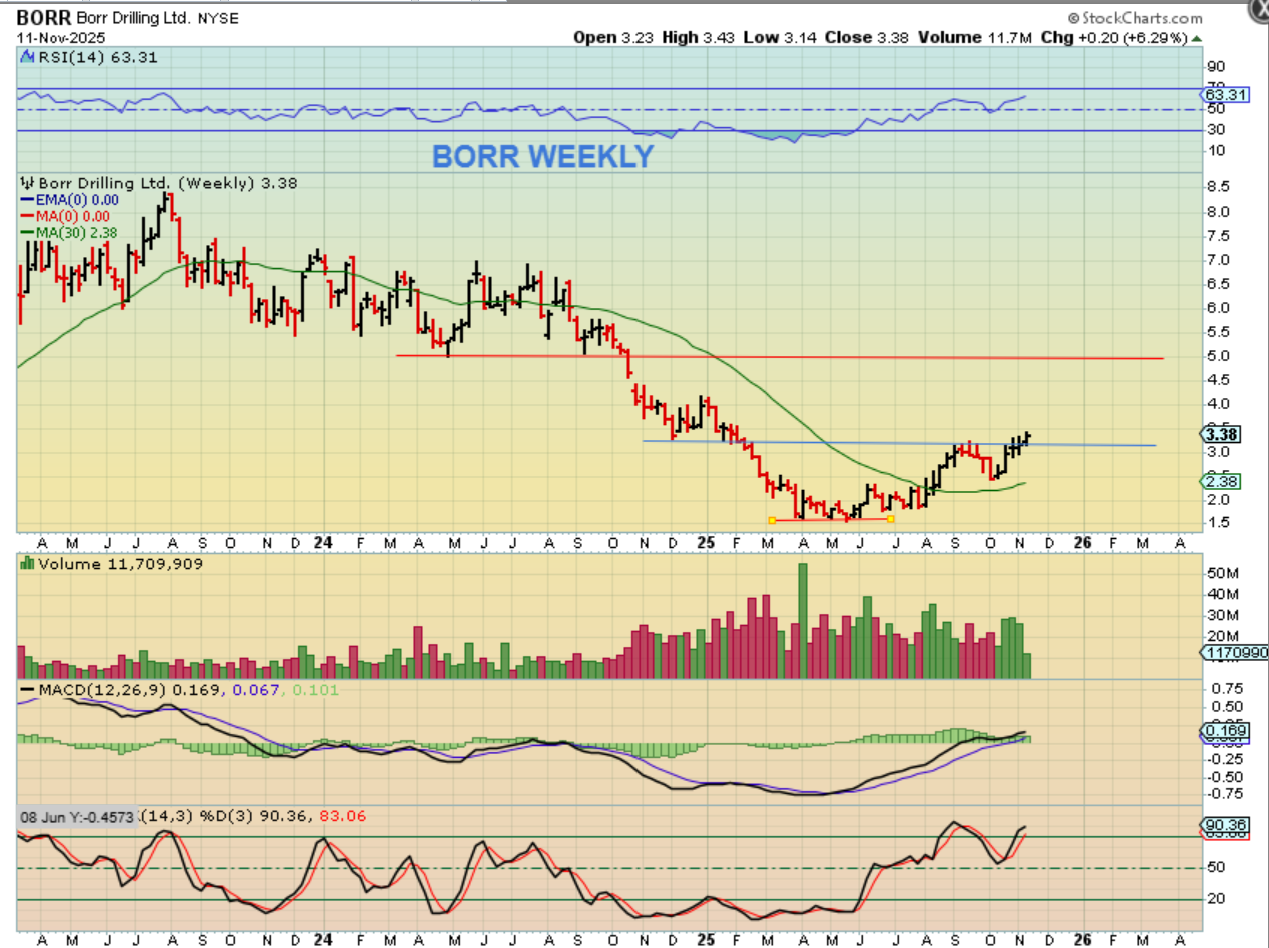Click the 8.5 price axis label
Screen dimensions: 1269x948
pos(1217,187)
